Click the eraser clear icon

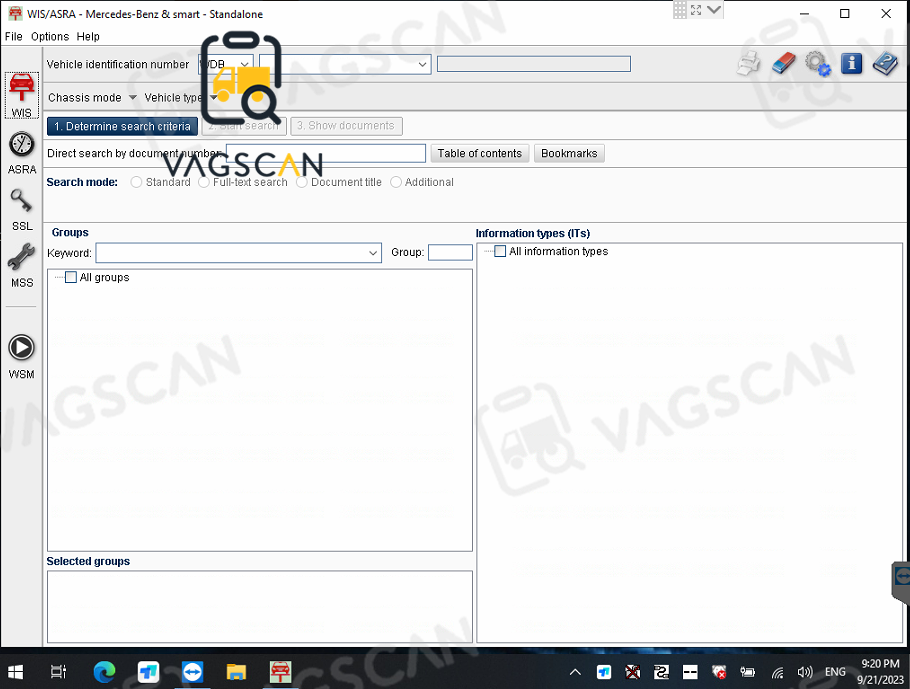point(783,63)
